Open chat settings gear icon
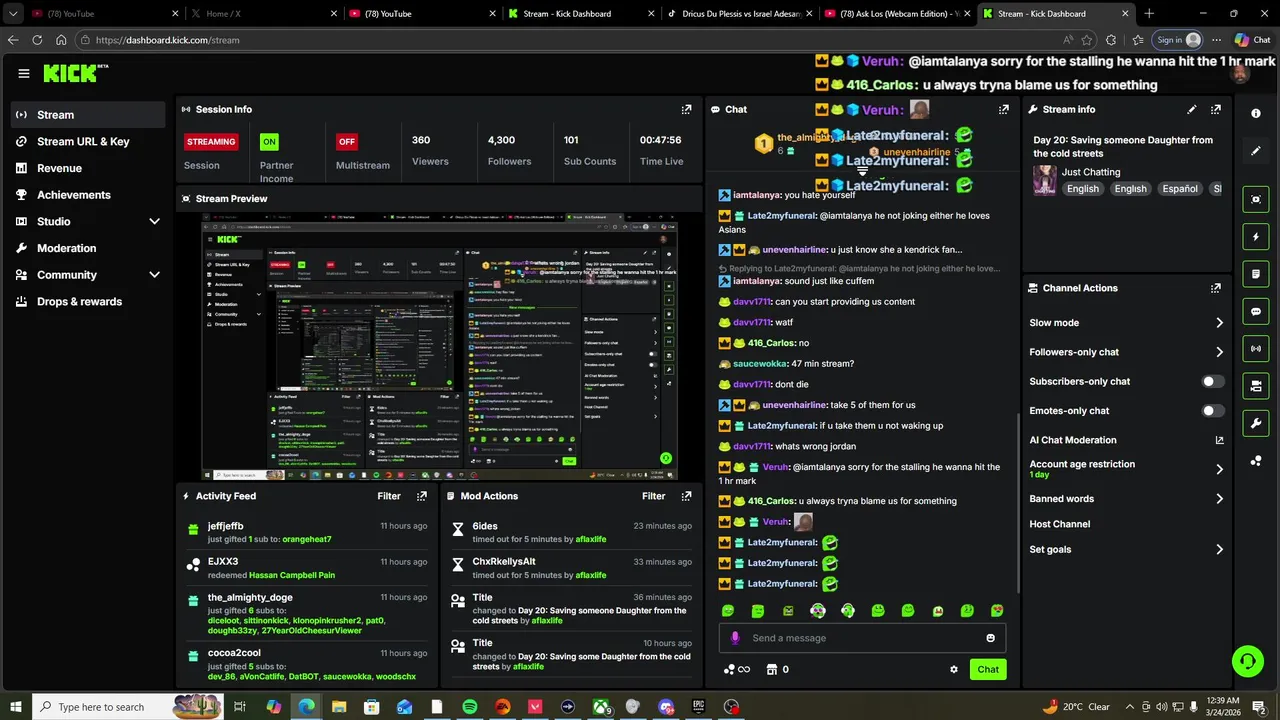The width and height of the screenshot is (1280, 720). pos(954,670)
